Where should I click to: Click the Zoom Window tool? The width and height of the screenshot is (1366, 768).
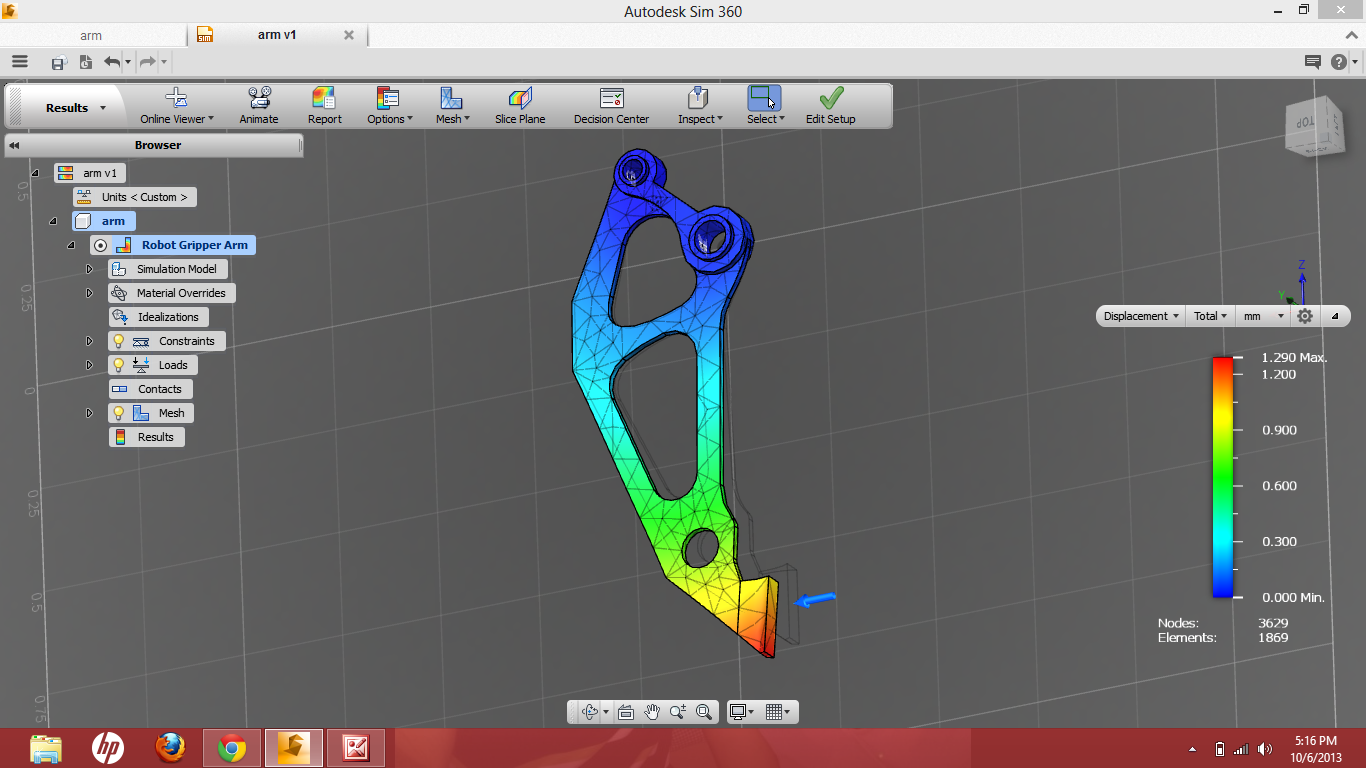click(x=704, y=712)
